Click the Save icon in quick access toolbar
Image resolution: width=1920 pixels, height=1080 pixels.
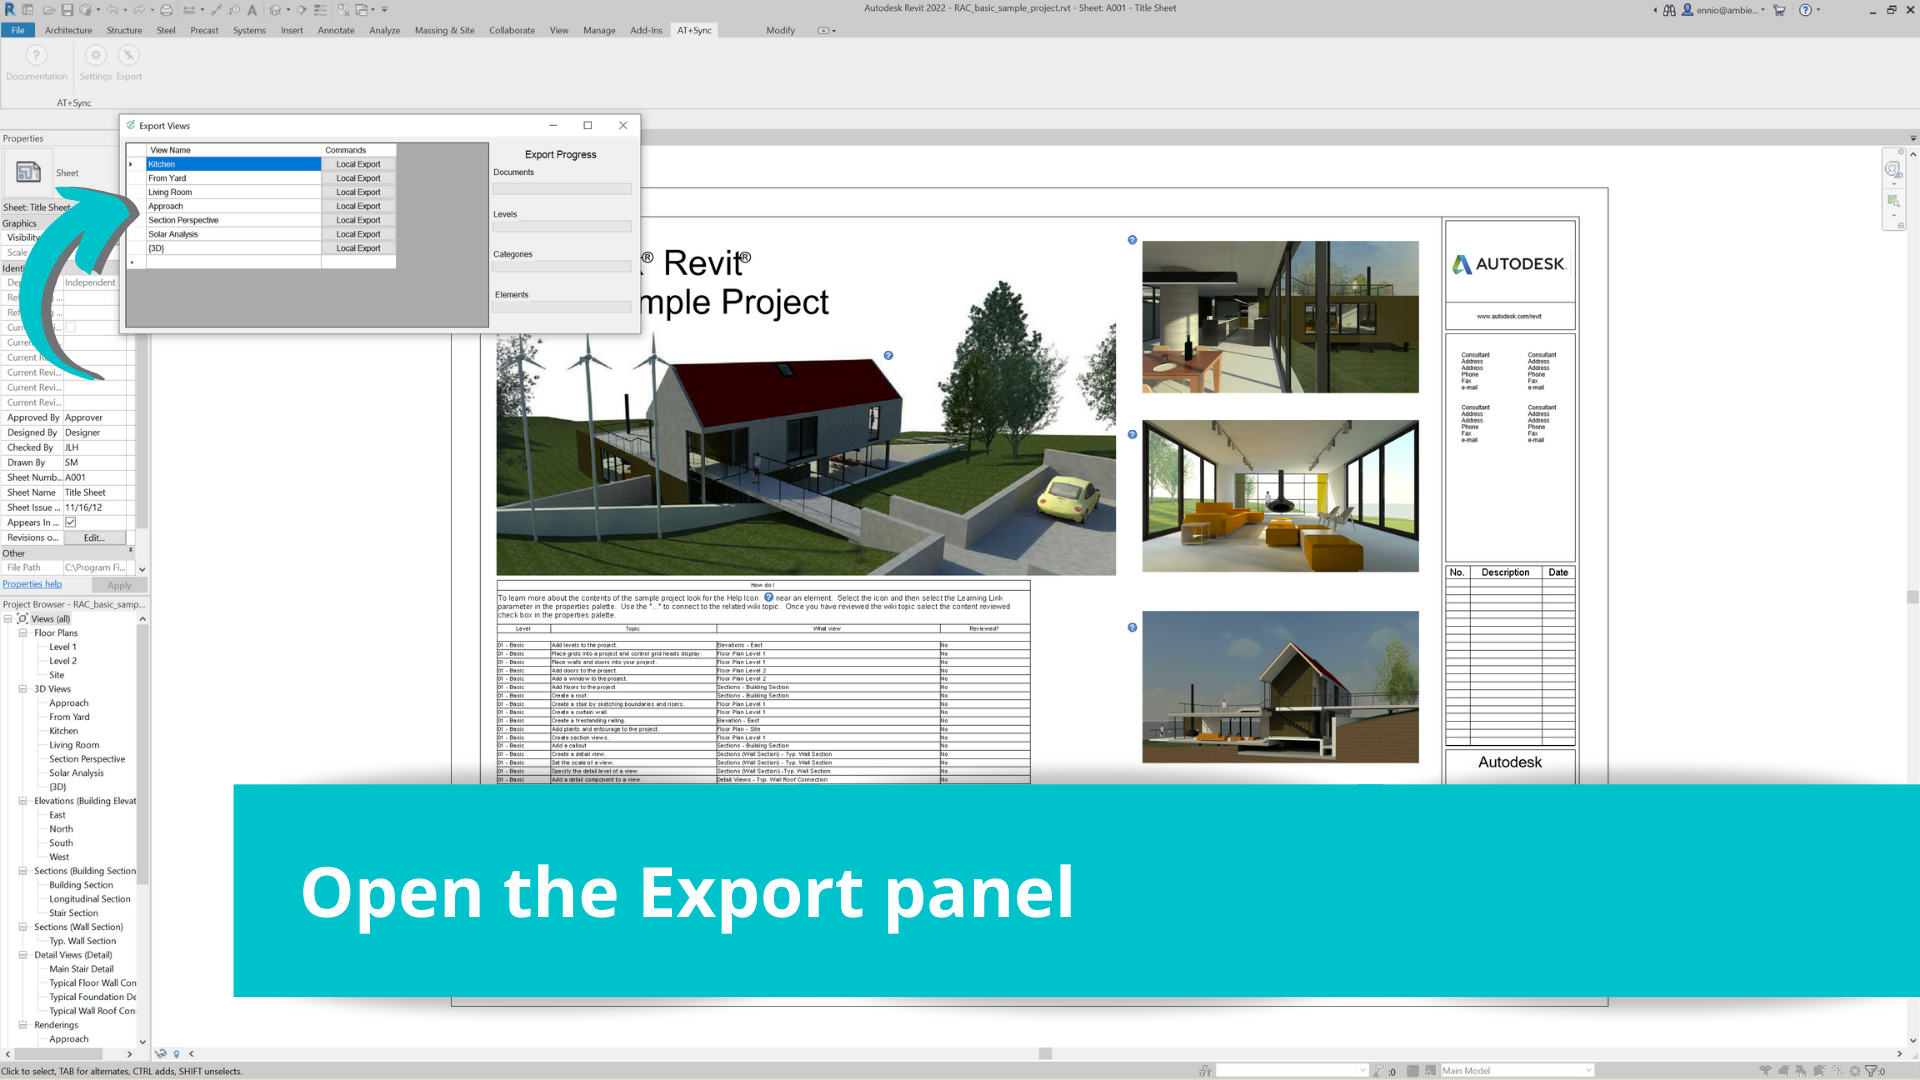tap(67, 10)
